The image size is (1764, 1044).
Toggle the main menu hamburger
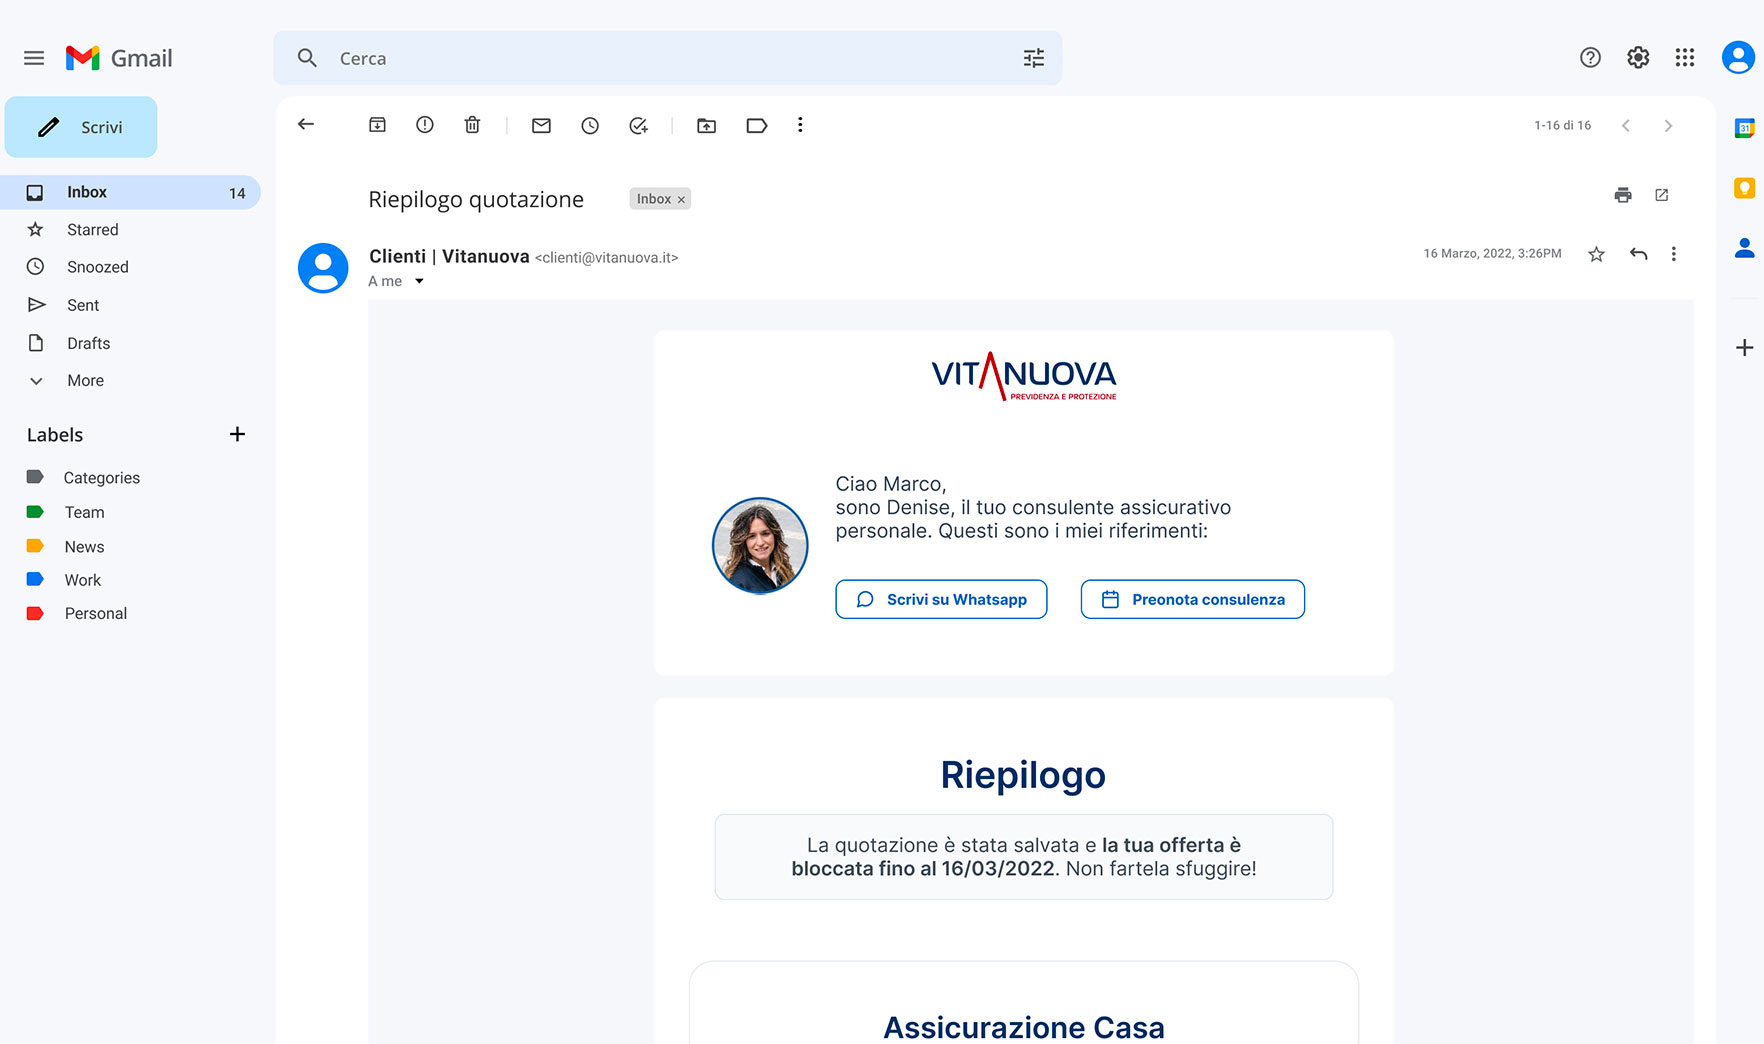34,58
